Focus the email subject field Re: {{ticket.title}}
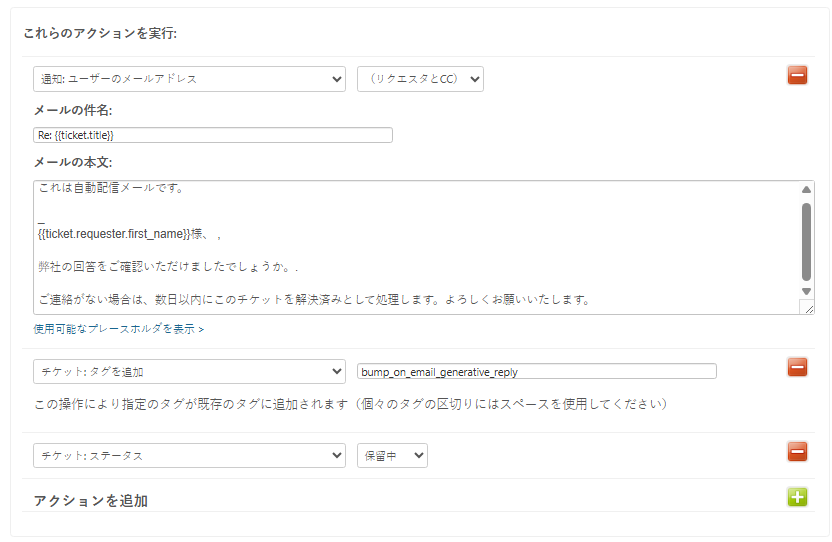 pos(212,135)
